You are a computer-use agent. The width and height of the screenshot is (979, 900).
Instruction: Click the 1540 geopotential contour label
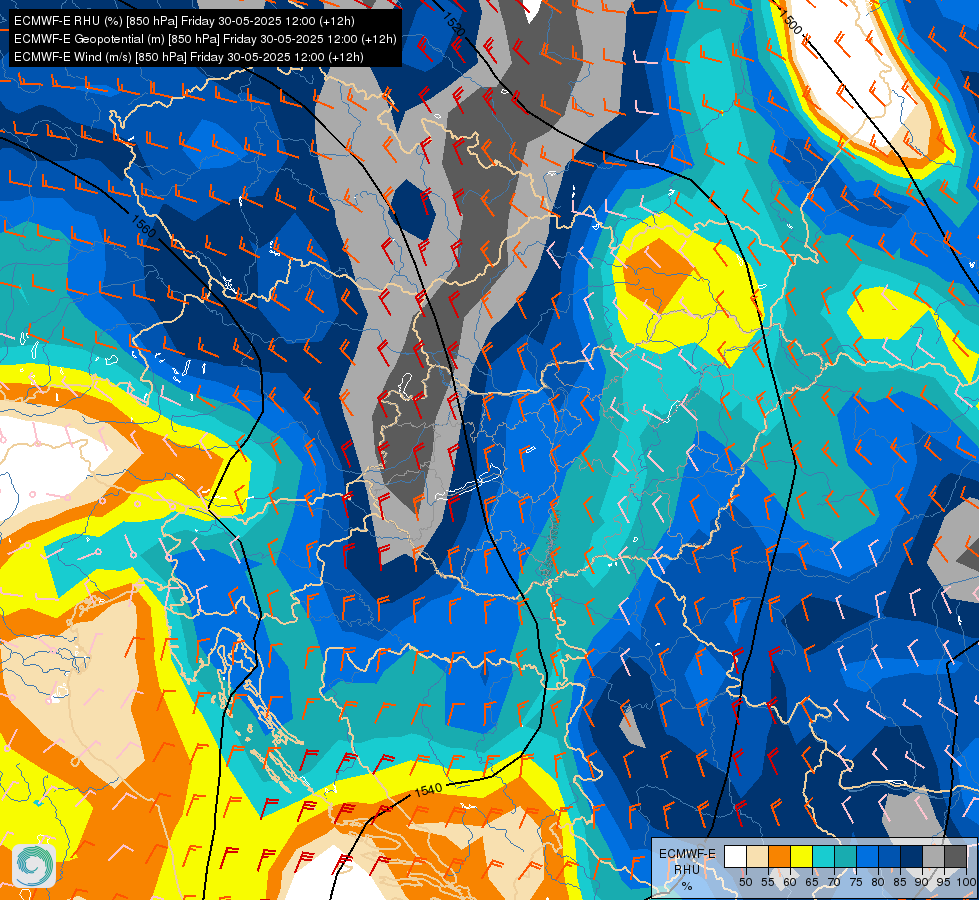(428, 789)
